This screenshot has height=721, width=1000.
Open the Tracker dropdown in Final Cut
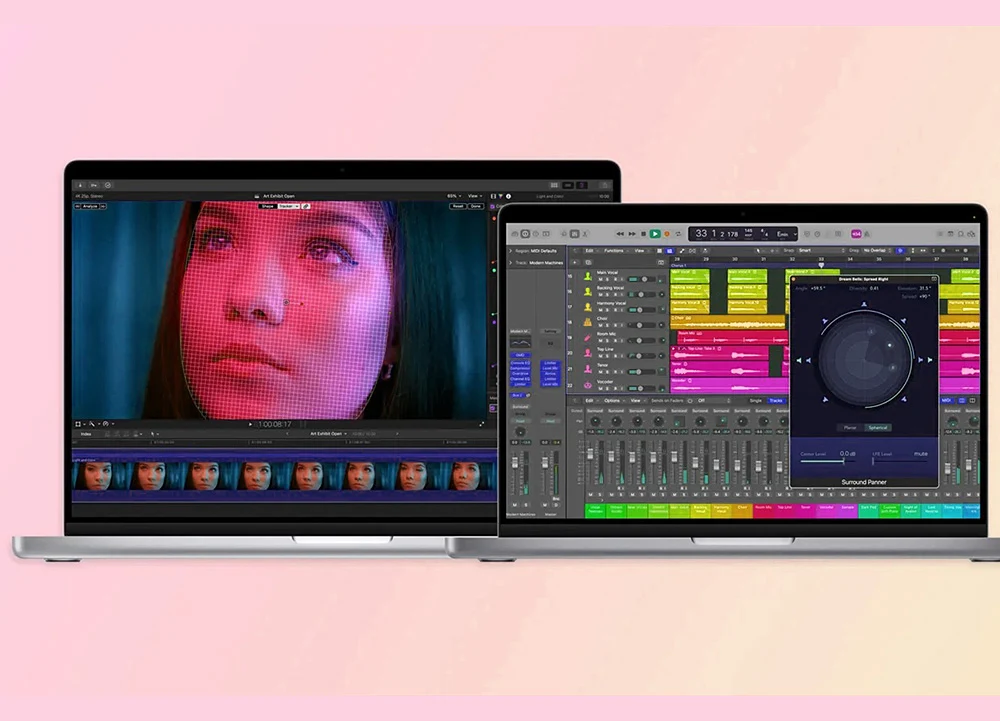tap(289, 206)
